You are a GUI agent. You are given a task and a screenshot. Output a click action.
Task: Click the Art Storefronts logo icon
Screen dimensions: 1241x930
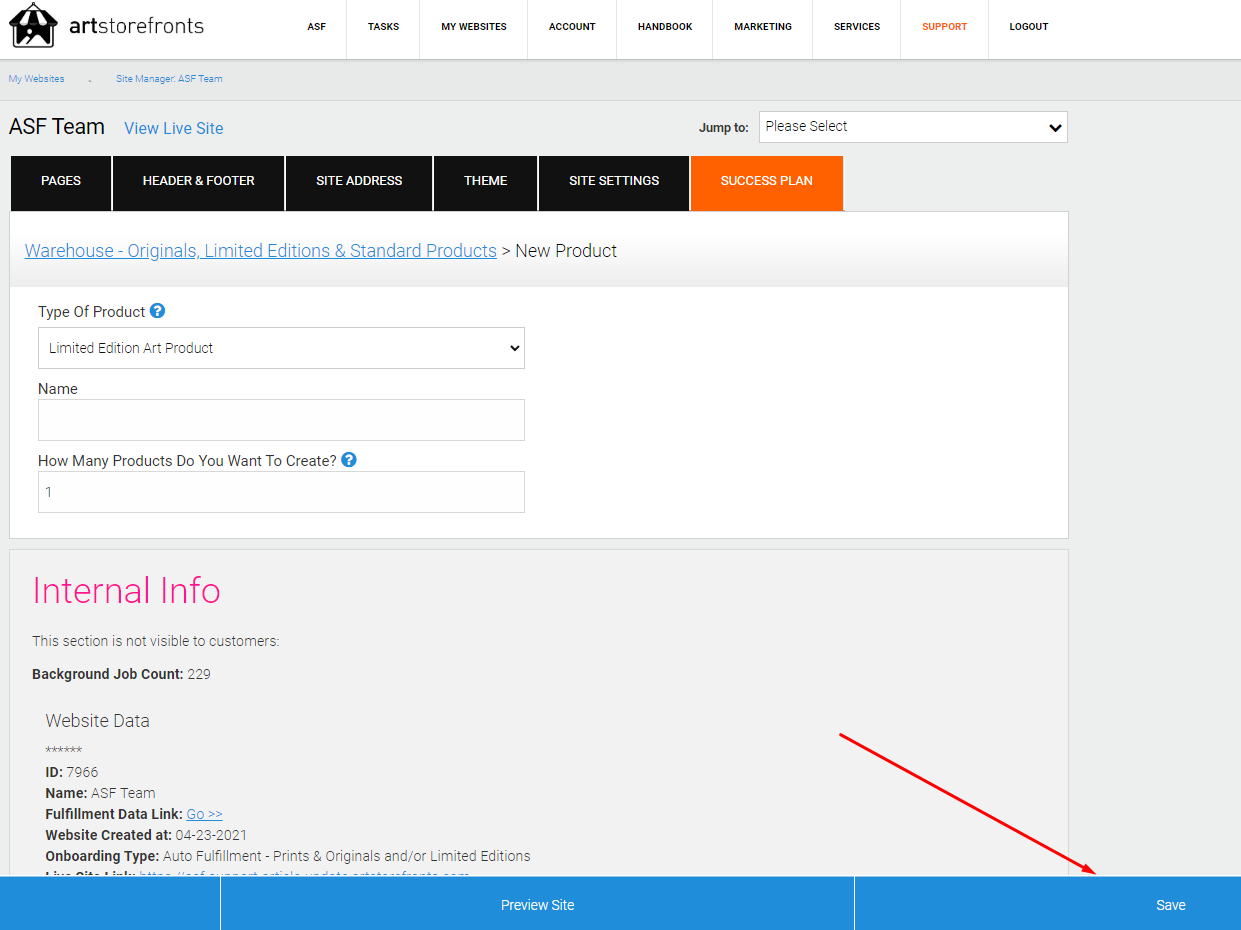[33, 25]
